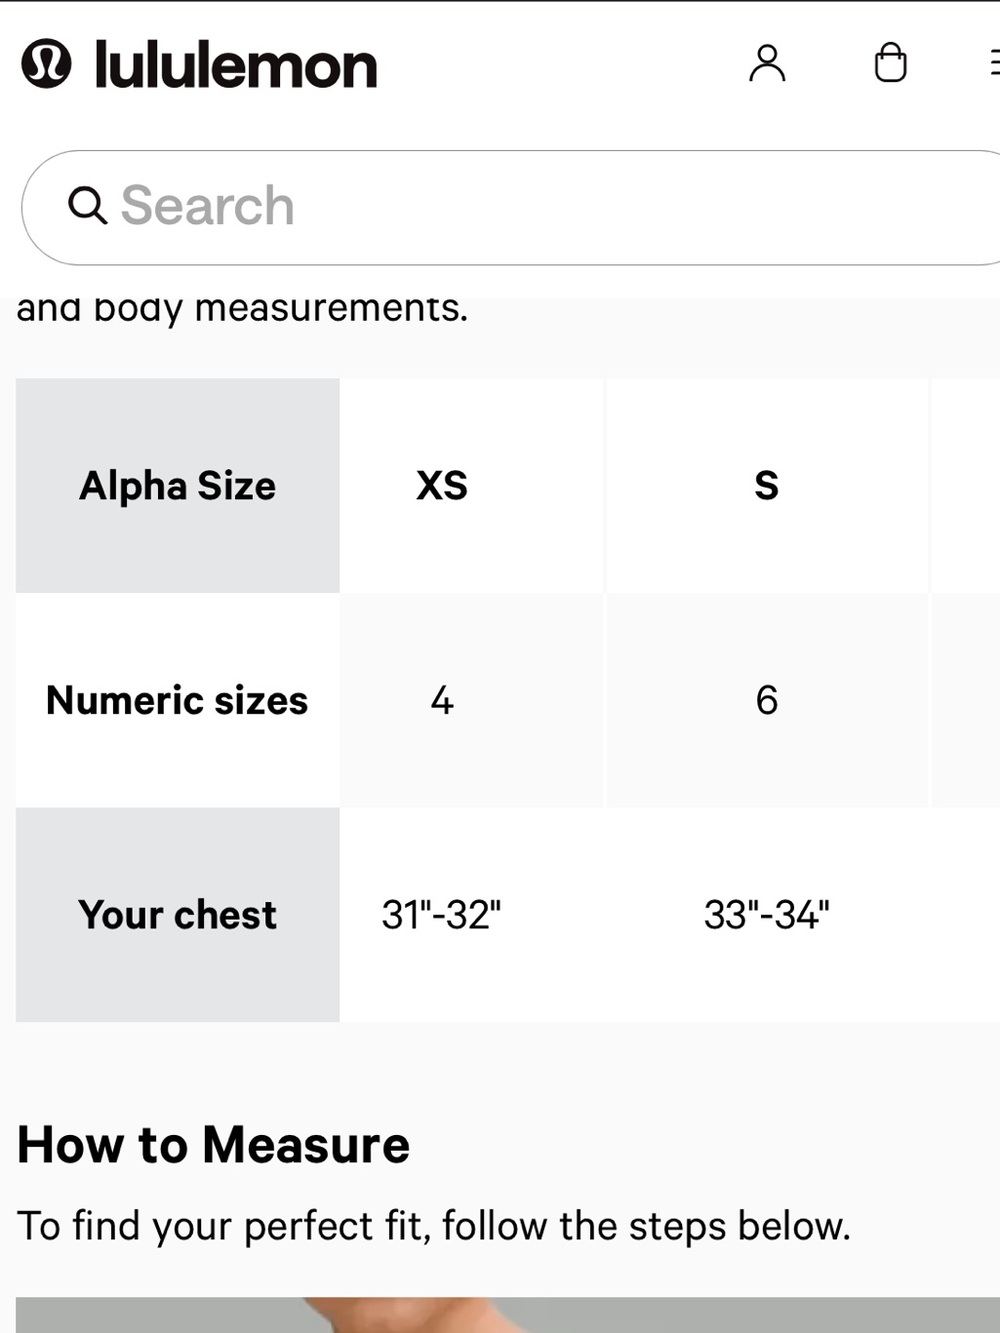Viewport: 1000px width, 1333px height.
Task: Click the body measurements text line
Action: (242, 309)
